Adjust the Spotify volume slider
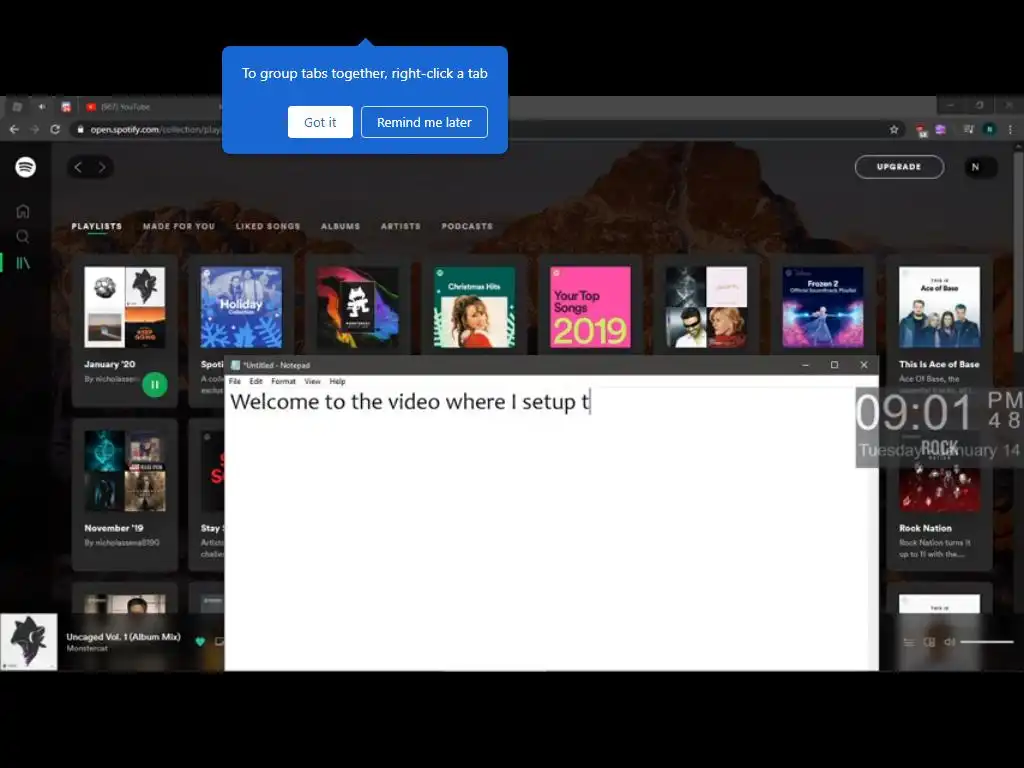Screen dimensions: 1024x768 click(x=987, y=642)
